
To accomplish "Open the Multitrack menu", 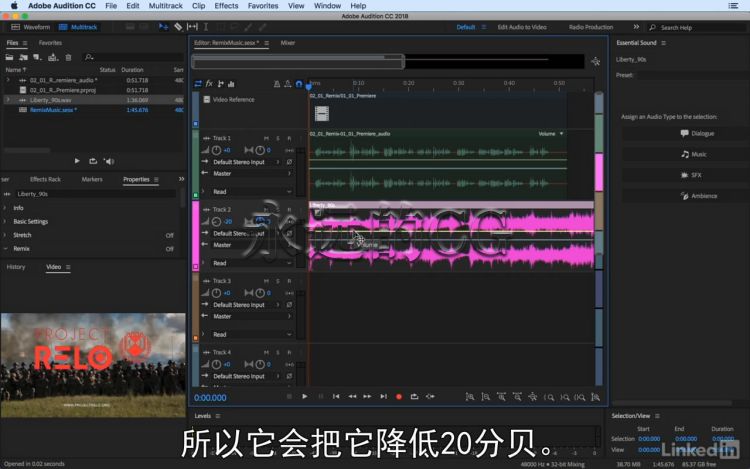I will [165, 6].
